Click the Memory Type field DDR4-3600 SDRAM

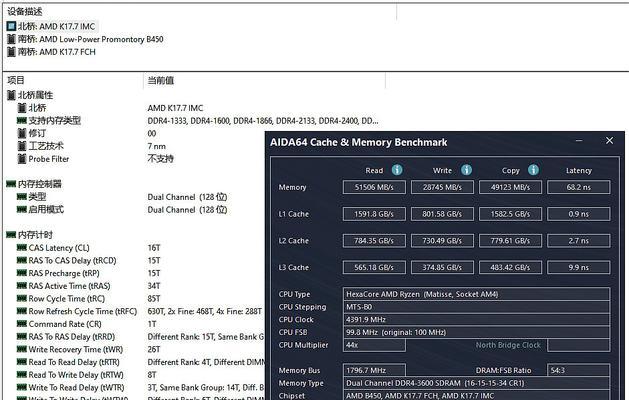[476, 383]
